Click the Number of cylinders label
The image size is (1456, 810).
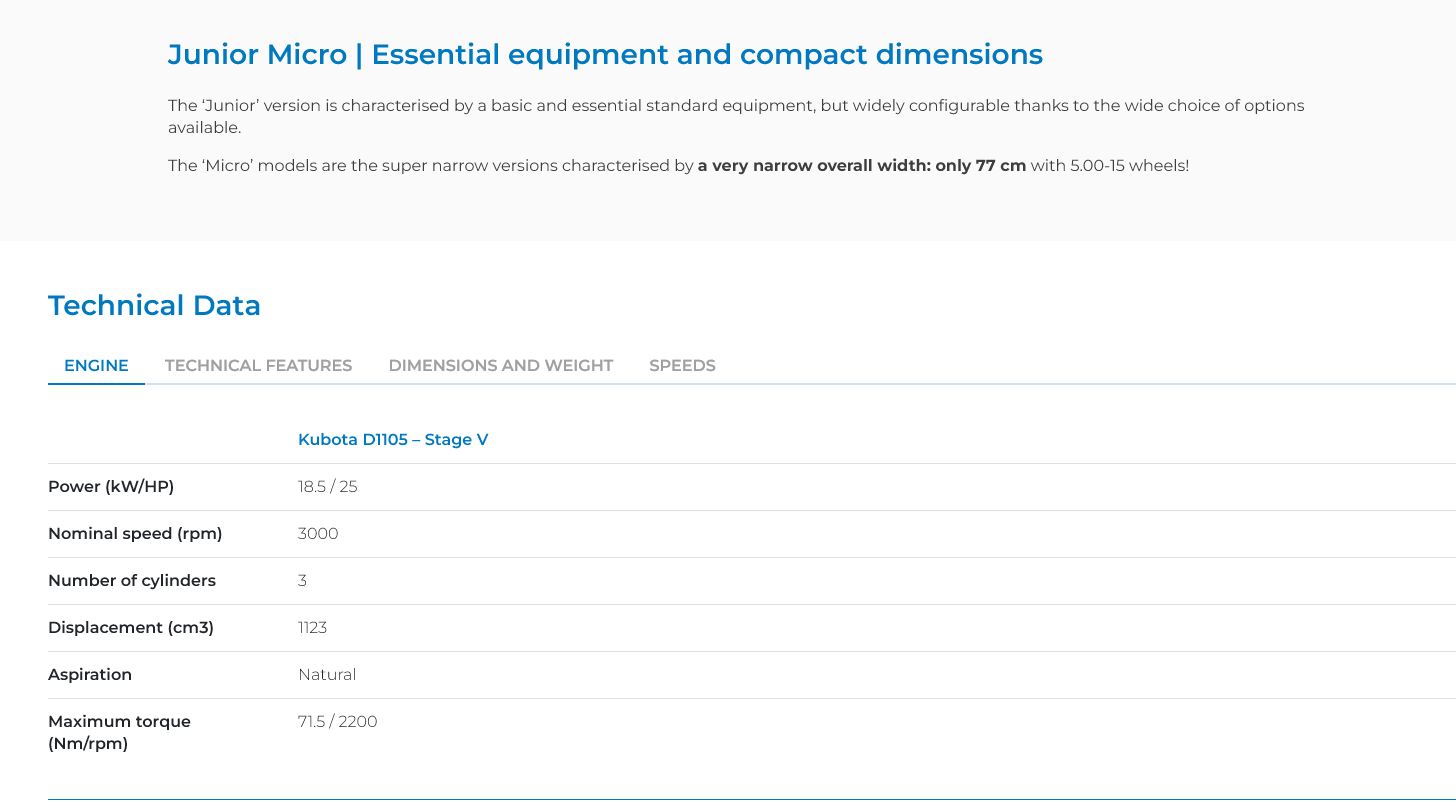pyautogui.click(x=132, y=581)
